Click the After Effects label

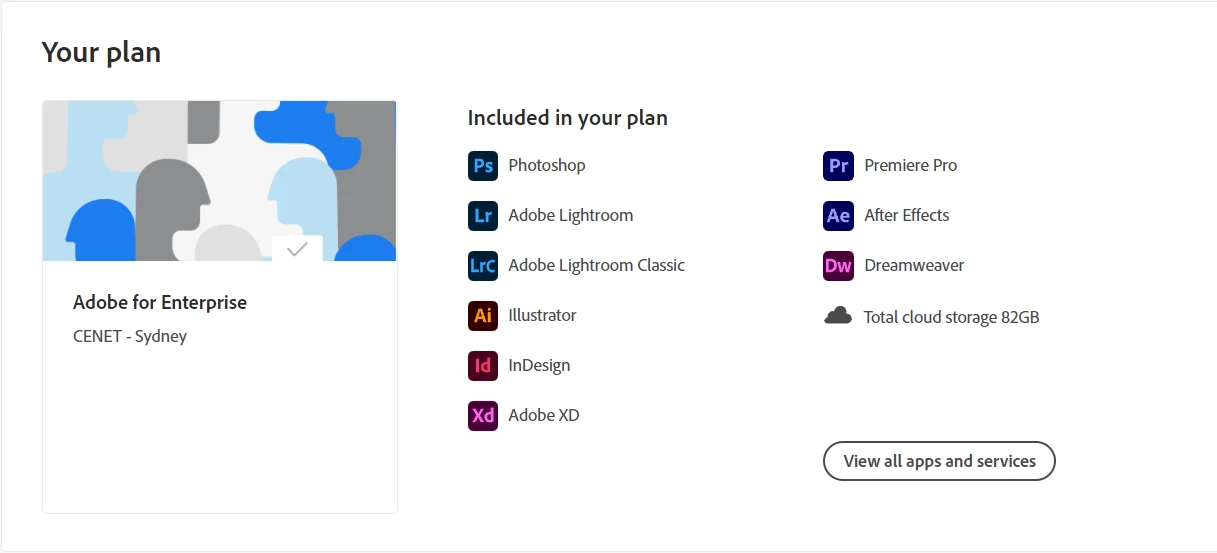[907, 215]
